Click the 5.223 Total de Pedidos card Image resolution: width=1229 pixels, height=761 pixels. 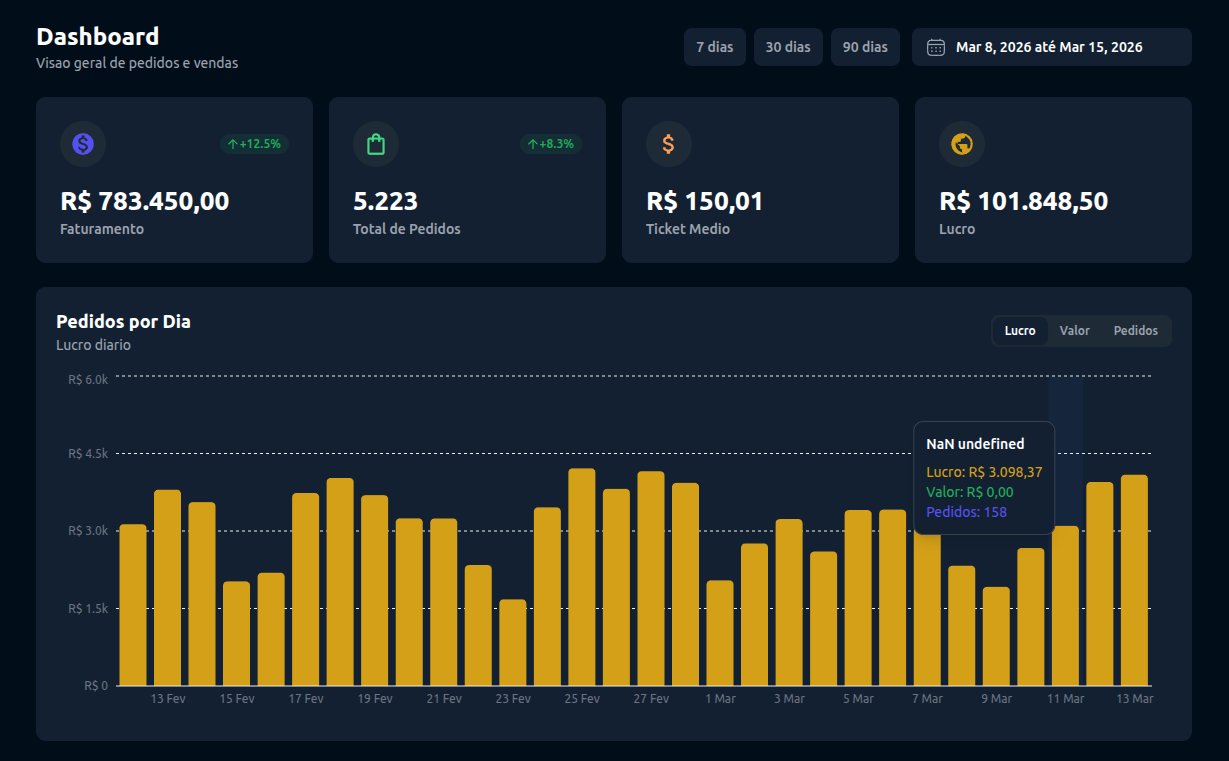pos(467,180)
